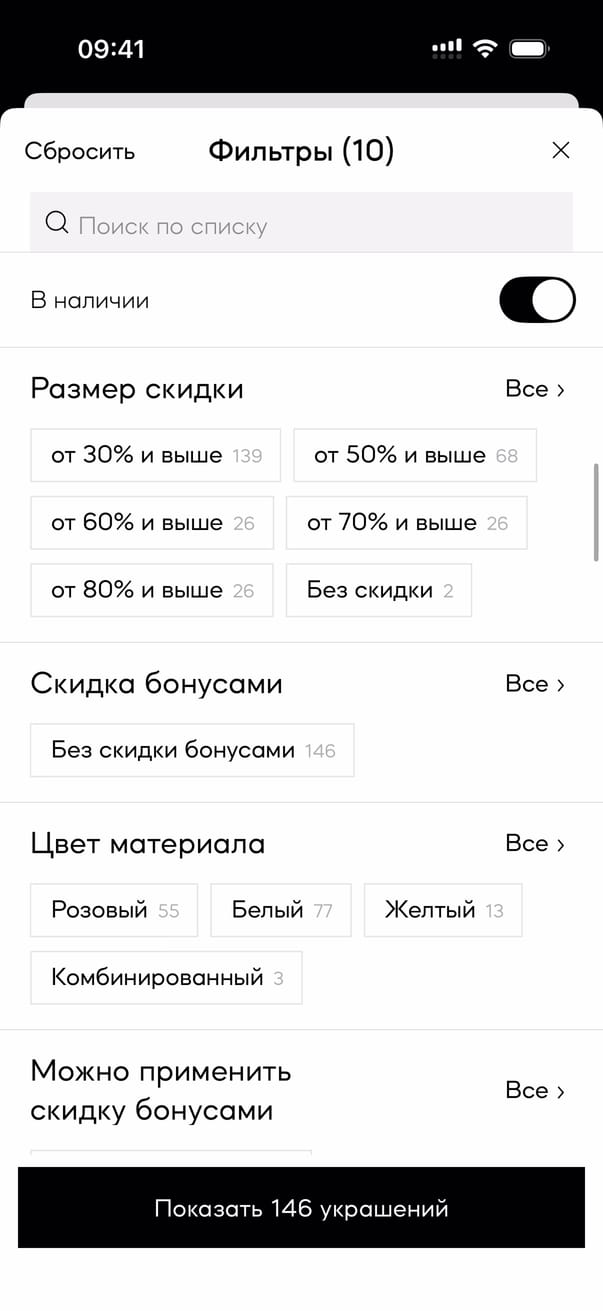Choose 'от 70% и выше' filter
This screenshot has height=1311, width=603.
pyautogui.click(x=406, y=523)
